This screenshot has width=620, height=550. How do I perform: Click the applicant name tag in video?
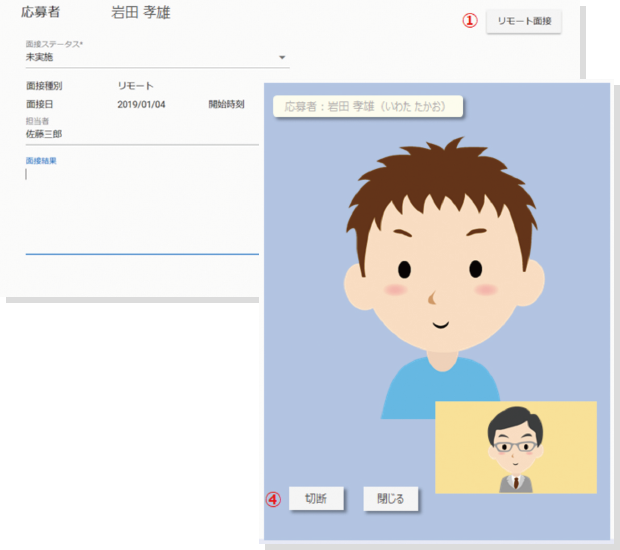pyautogui.click(x=368, y=106)
